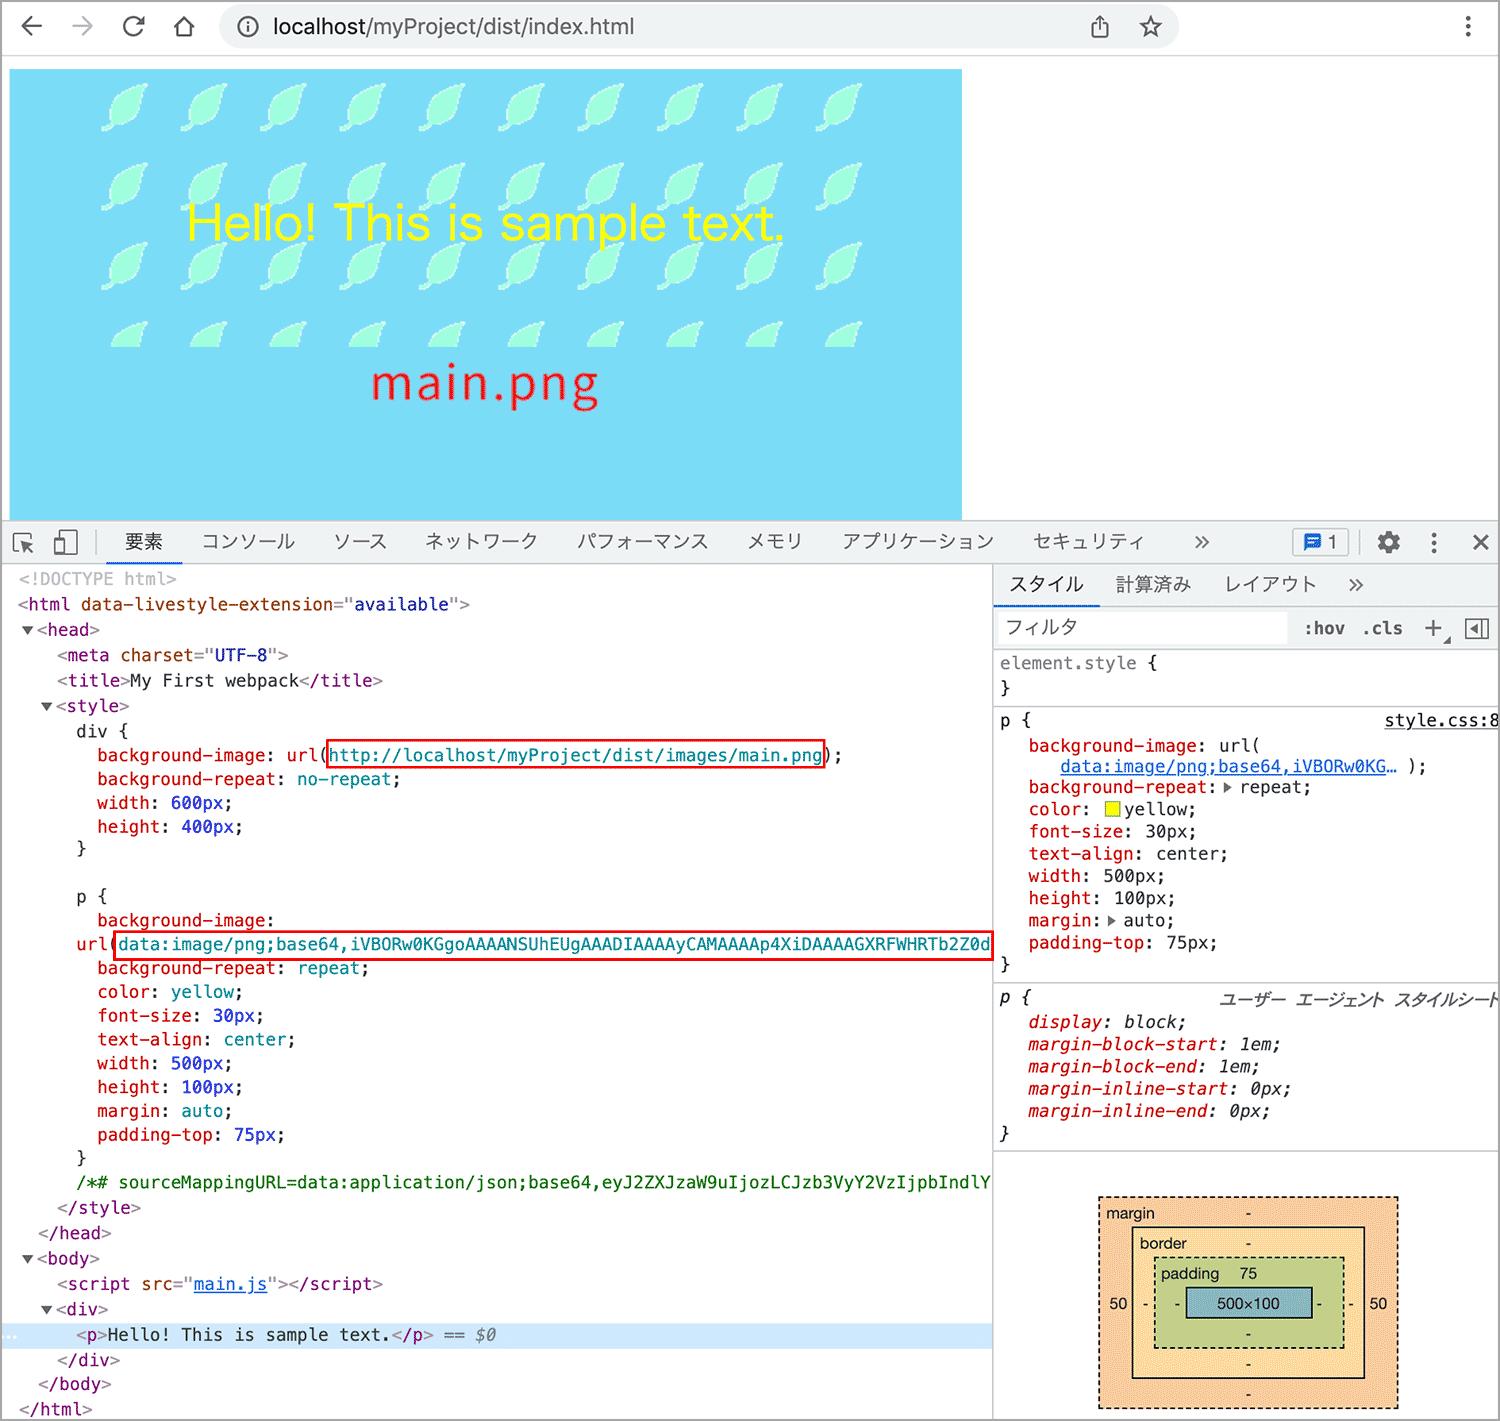Focus the フィルタ styles filter field
This screenshot has width=1500, height=1421.
pos(1143,628)
